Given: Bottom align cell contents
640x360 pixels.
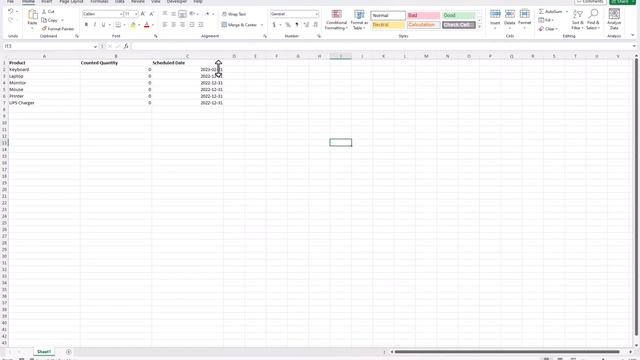Looking at the screenshot, I should pos(182,14).
